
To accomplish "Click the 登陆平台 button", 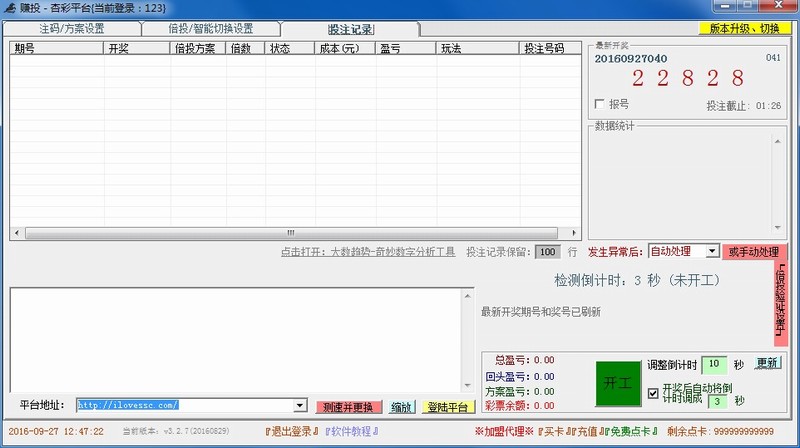I will 447,407.
